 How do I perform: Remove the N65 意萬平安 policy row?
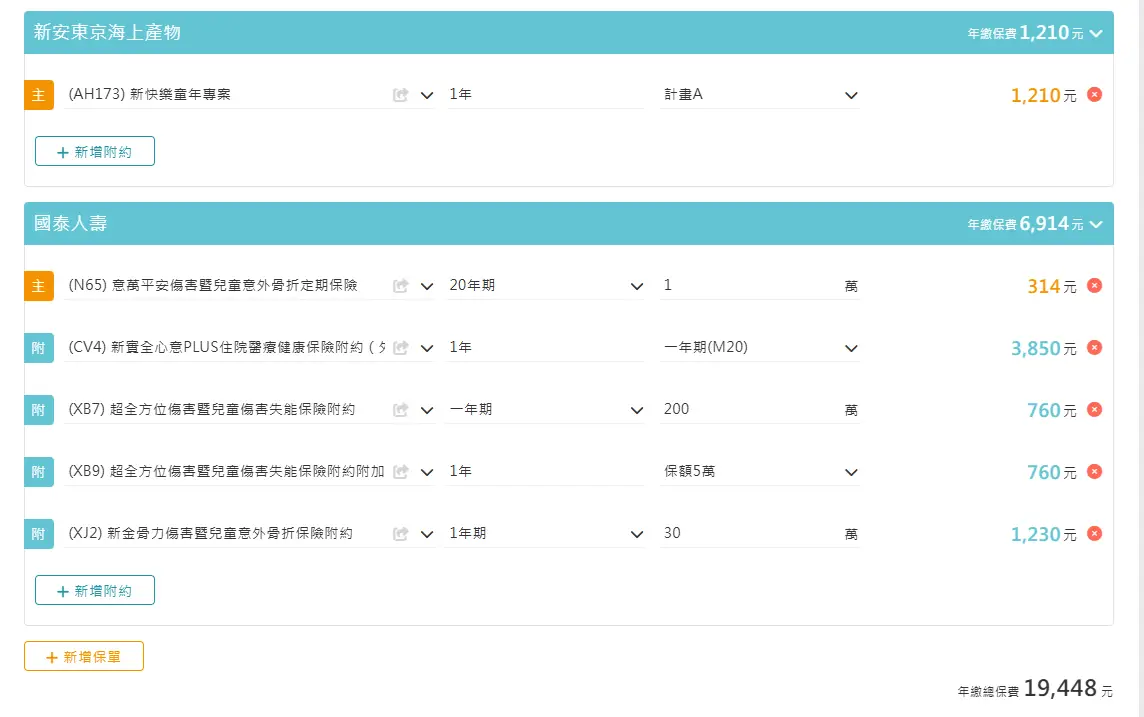click(x=1094, y=286)
